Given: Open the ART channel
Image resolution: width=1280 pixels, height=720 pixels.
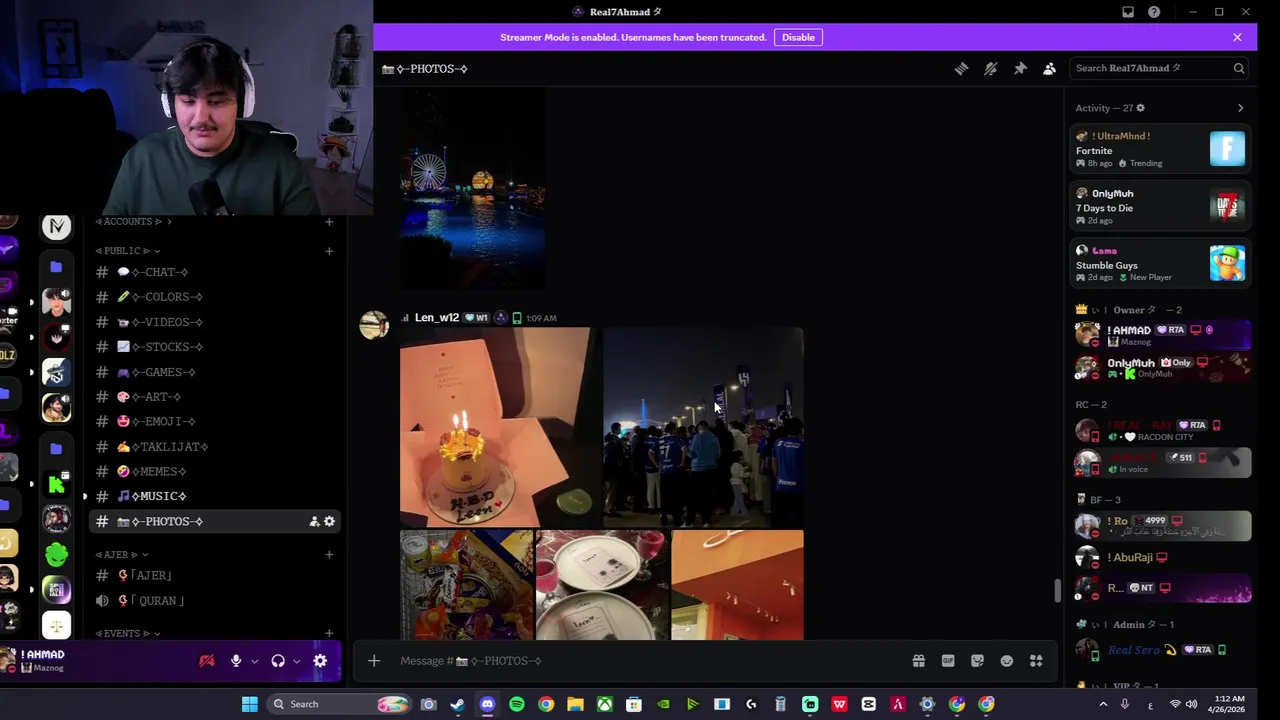Looking at the screenshot, I should point(215,397).
